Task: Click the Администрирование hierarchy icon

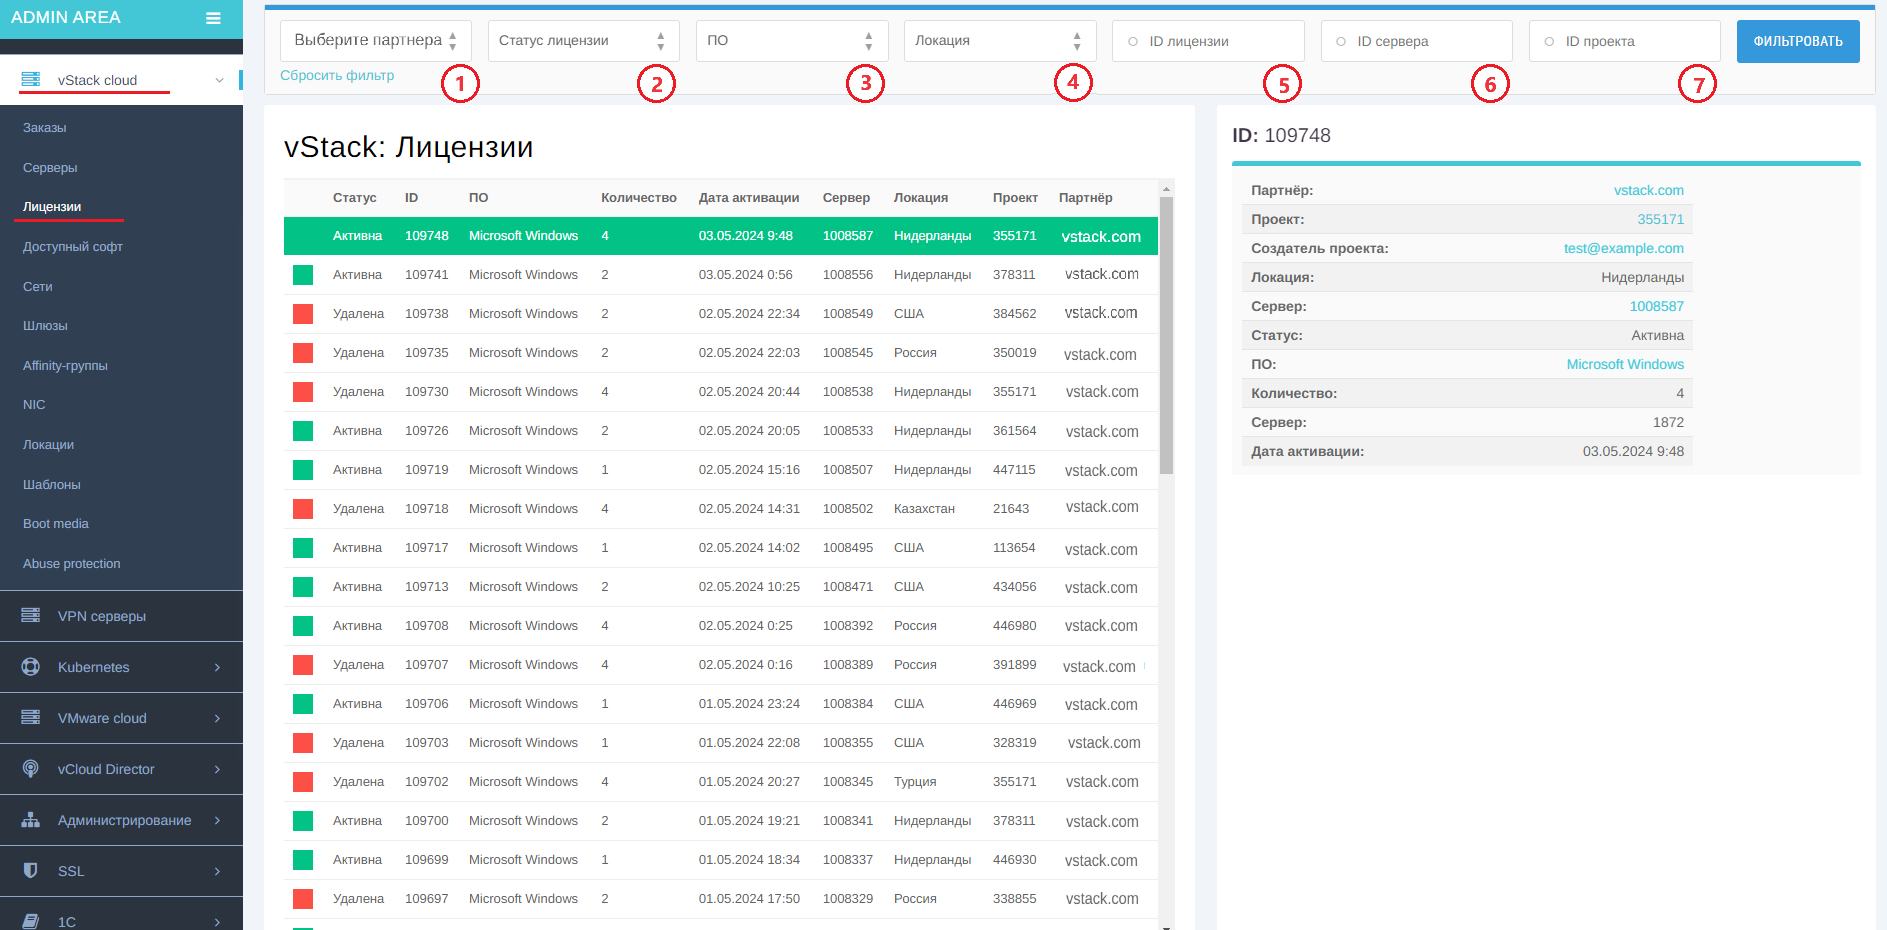Action: pyautogui.click(x=31, y=820)
